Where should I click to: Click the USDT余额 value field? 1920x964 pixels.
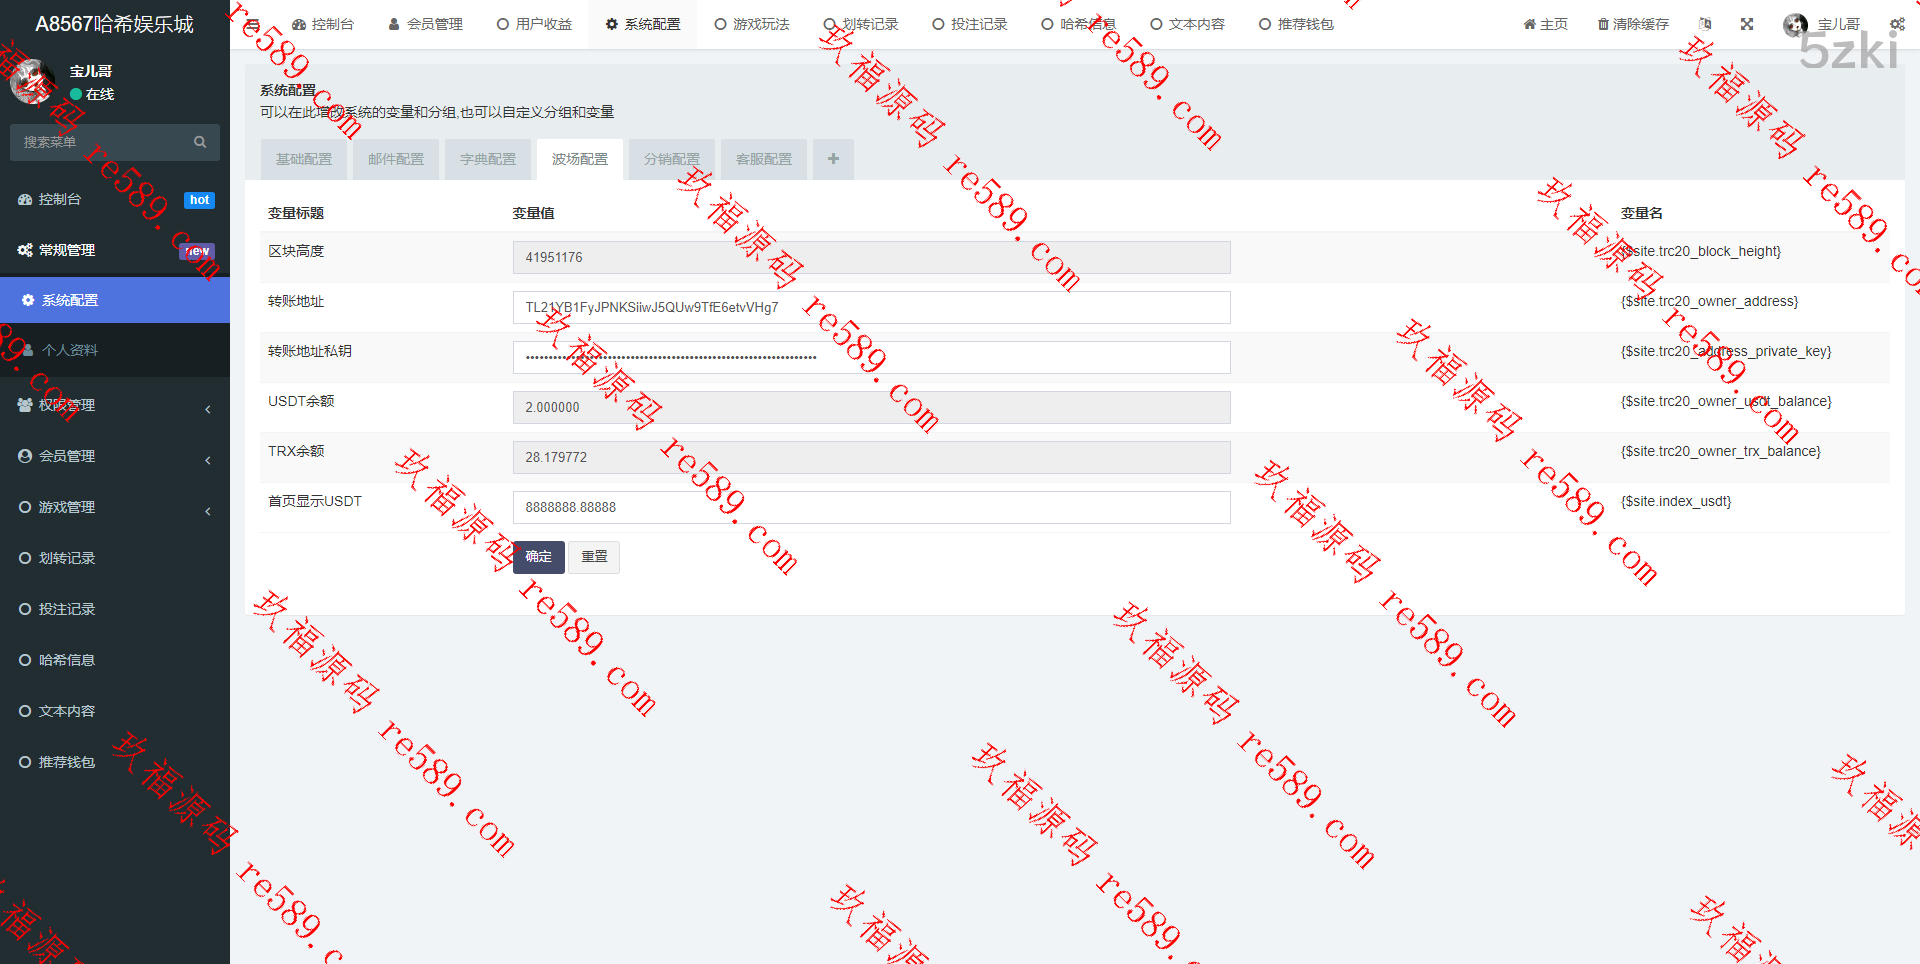871,407
